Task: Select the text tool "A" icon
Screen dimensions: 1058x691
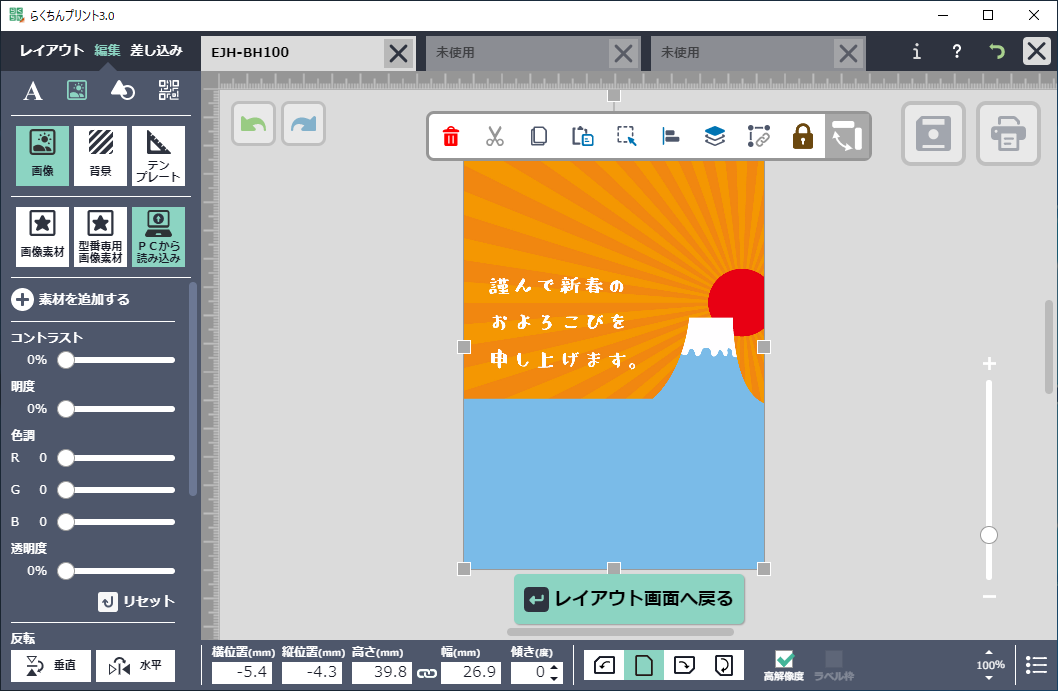Action: click(x=32, y=90)
